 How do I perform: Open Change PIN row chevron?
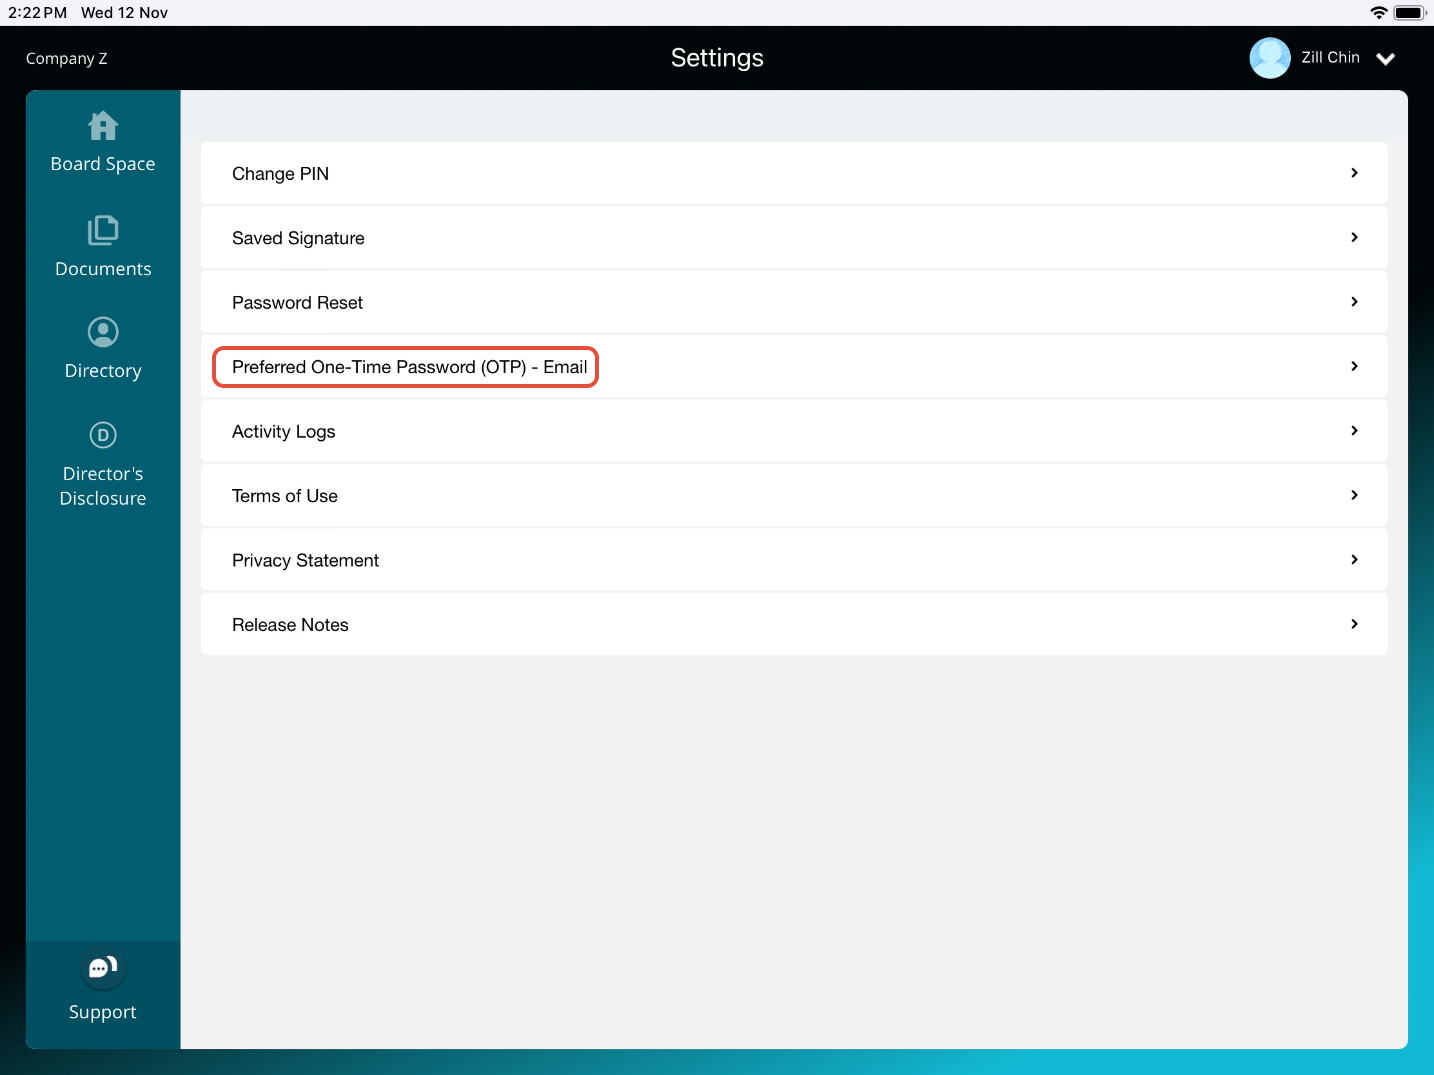tap(1354, 173)
